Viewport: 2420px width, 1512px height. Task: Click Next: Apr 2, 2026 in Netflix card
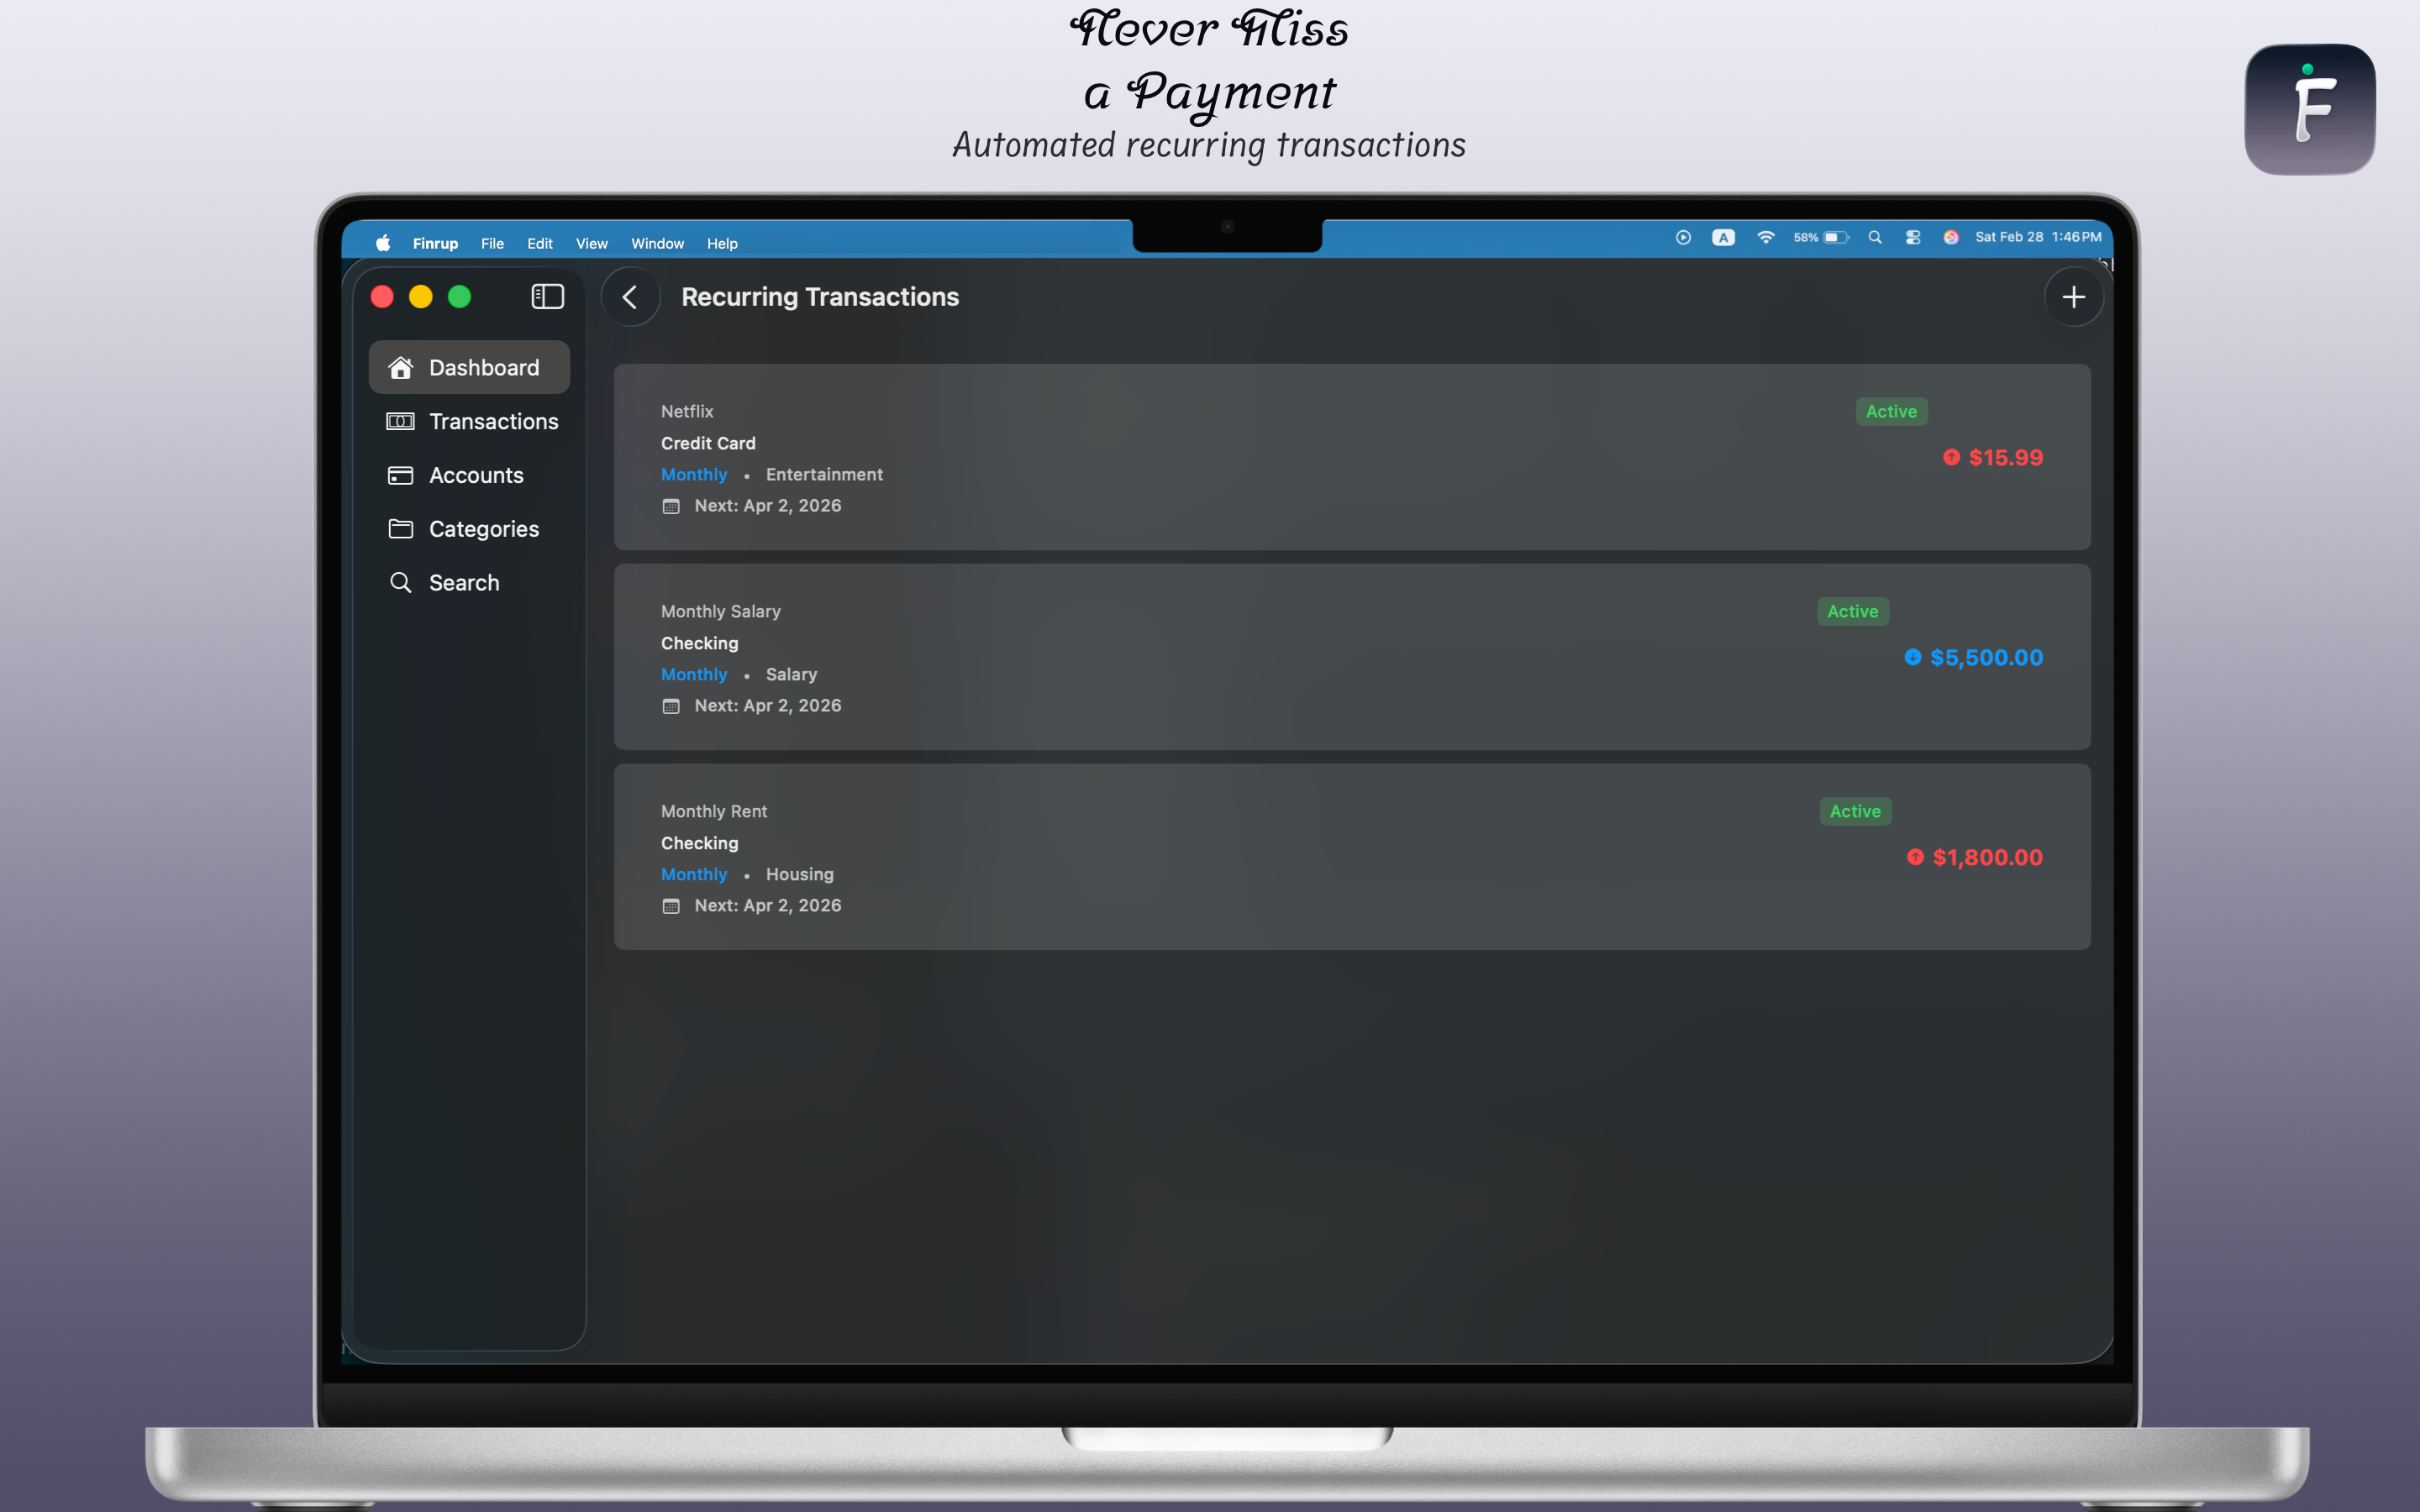point(768,505)
